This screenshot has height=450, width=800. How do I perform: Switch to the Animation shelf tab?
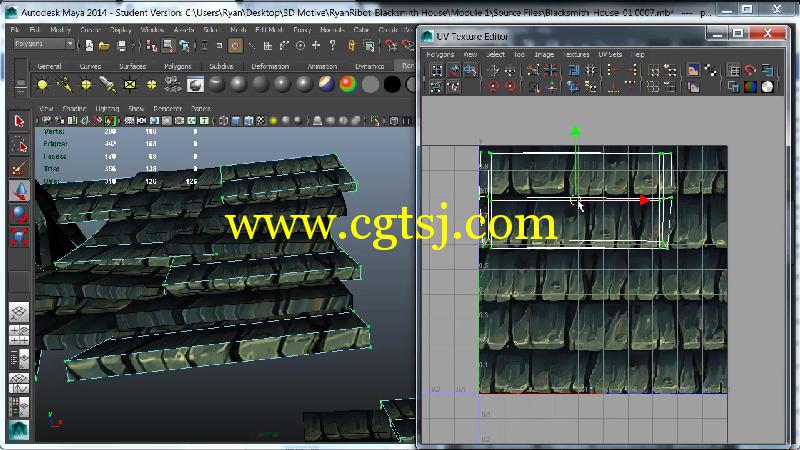pos(322,66)
